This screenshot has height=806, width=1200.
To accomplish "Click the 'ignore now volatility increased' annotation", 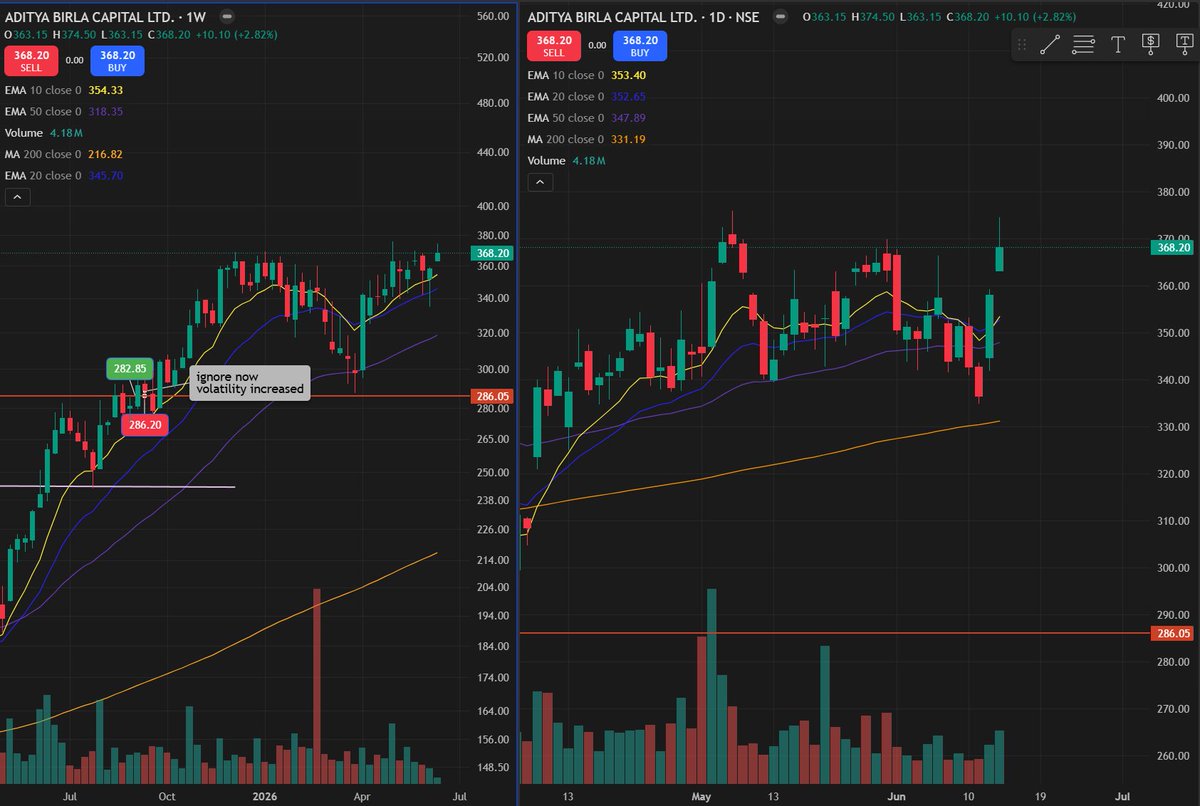I will coord(250,383).
